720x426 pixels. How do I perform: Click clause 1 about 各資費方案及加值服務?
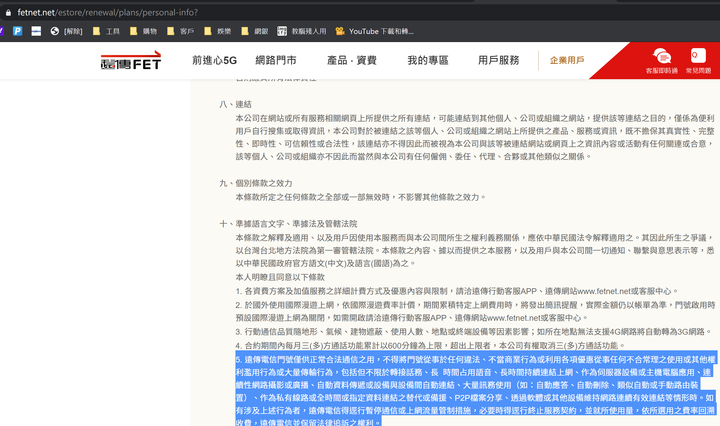coord(457,291)
